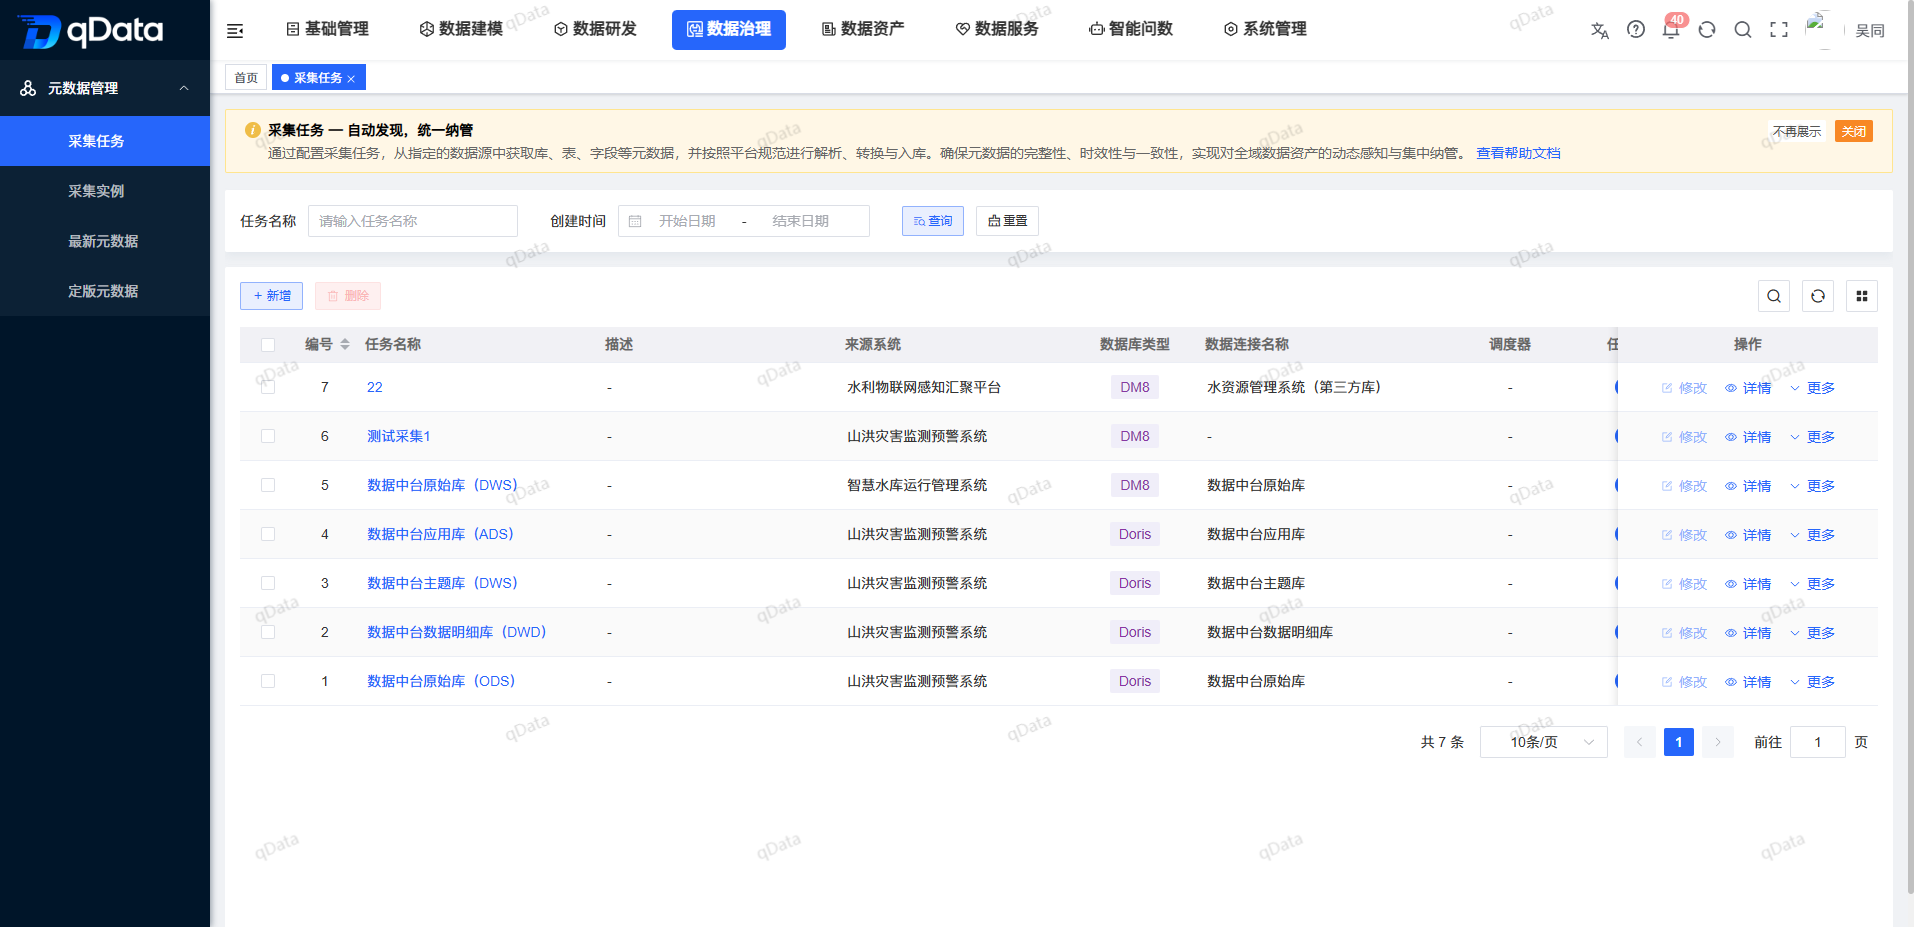Click 不再展示 on the notice banner
The width and height of the screenshot is (1914, 927).
click(1797, 131)
